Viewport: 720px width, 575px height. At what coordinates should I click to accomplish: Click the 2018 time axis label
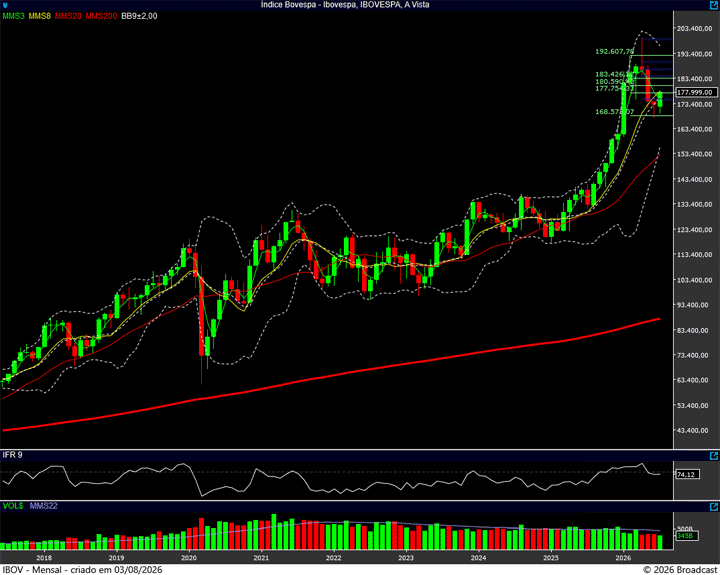[44, 558]
